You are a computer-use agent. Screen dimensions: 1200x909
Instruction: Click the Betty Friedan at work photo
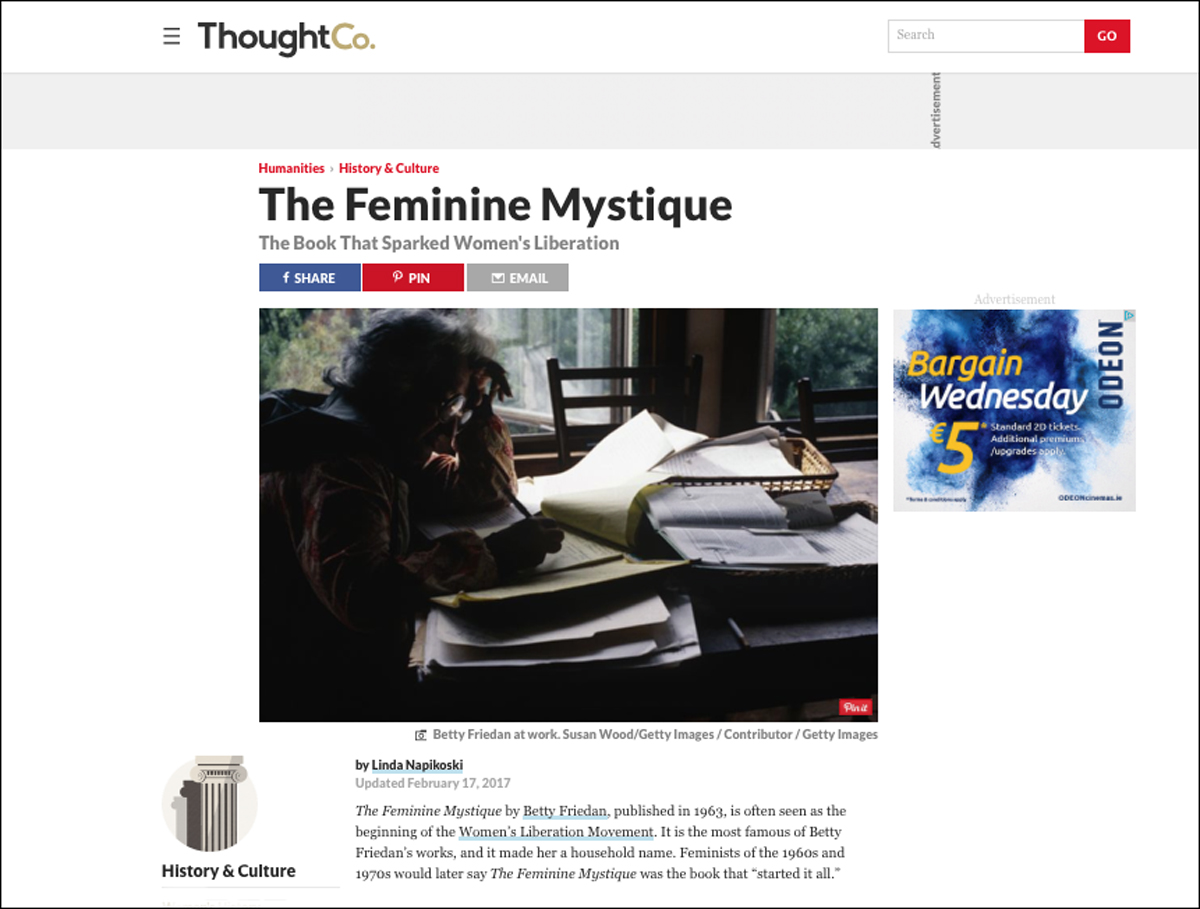(x=568, y=515)
